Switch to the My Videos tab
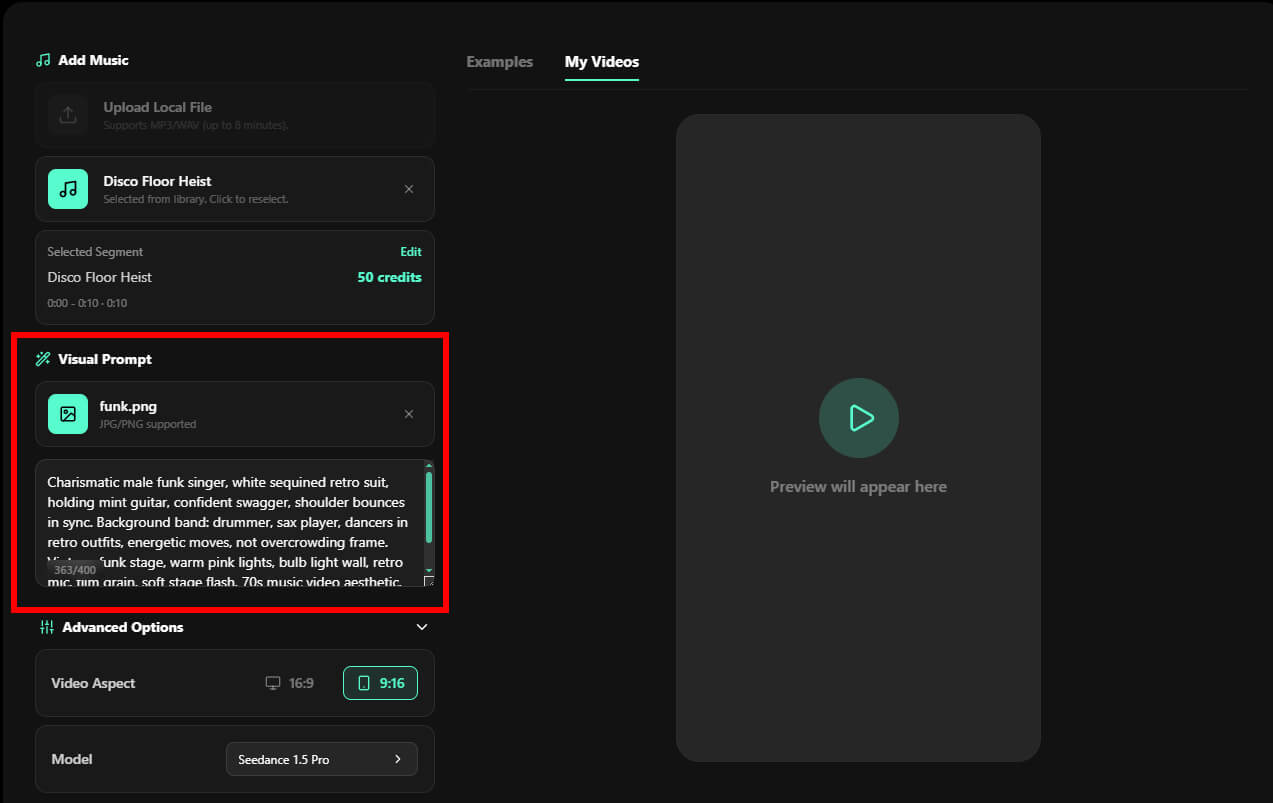Screen dimensions: 1273x803 [602, 62]
